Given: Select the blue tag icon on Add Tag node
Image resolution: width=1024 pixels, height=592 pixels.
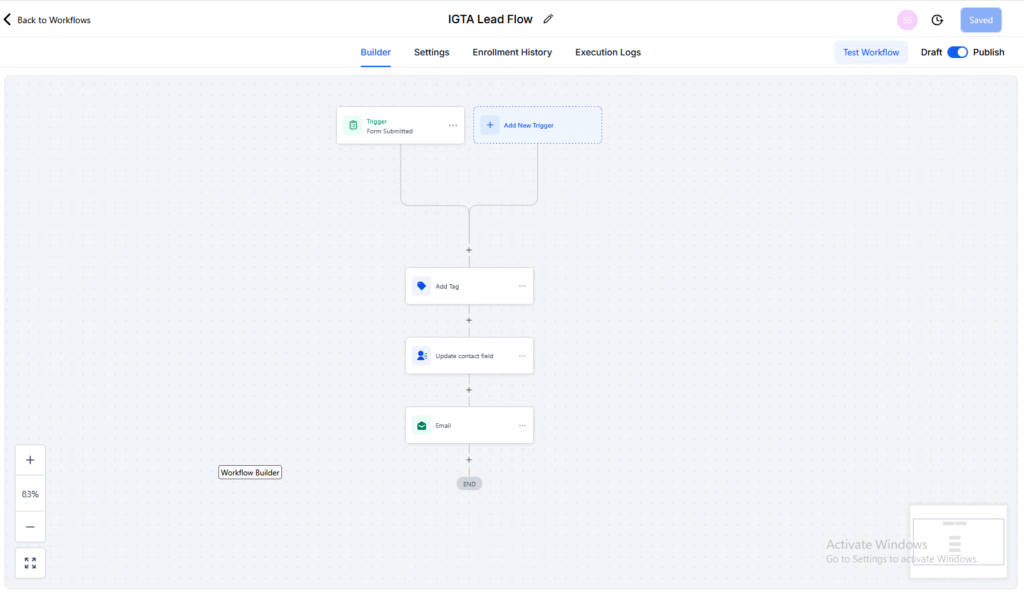Looking at the screenshot, I should (421, 285).
